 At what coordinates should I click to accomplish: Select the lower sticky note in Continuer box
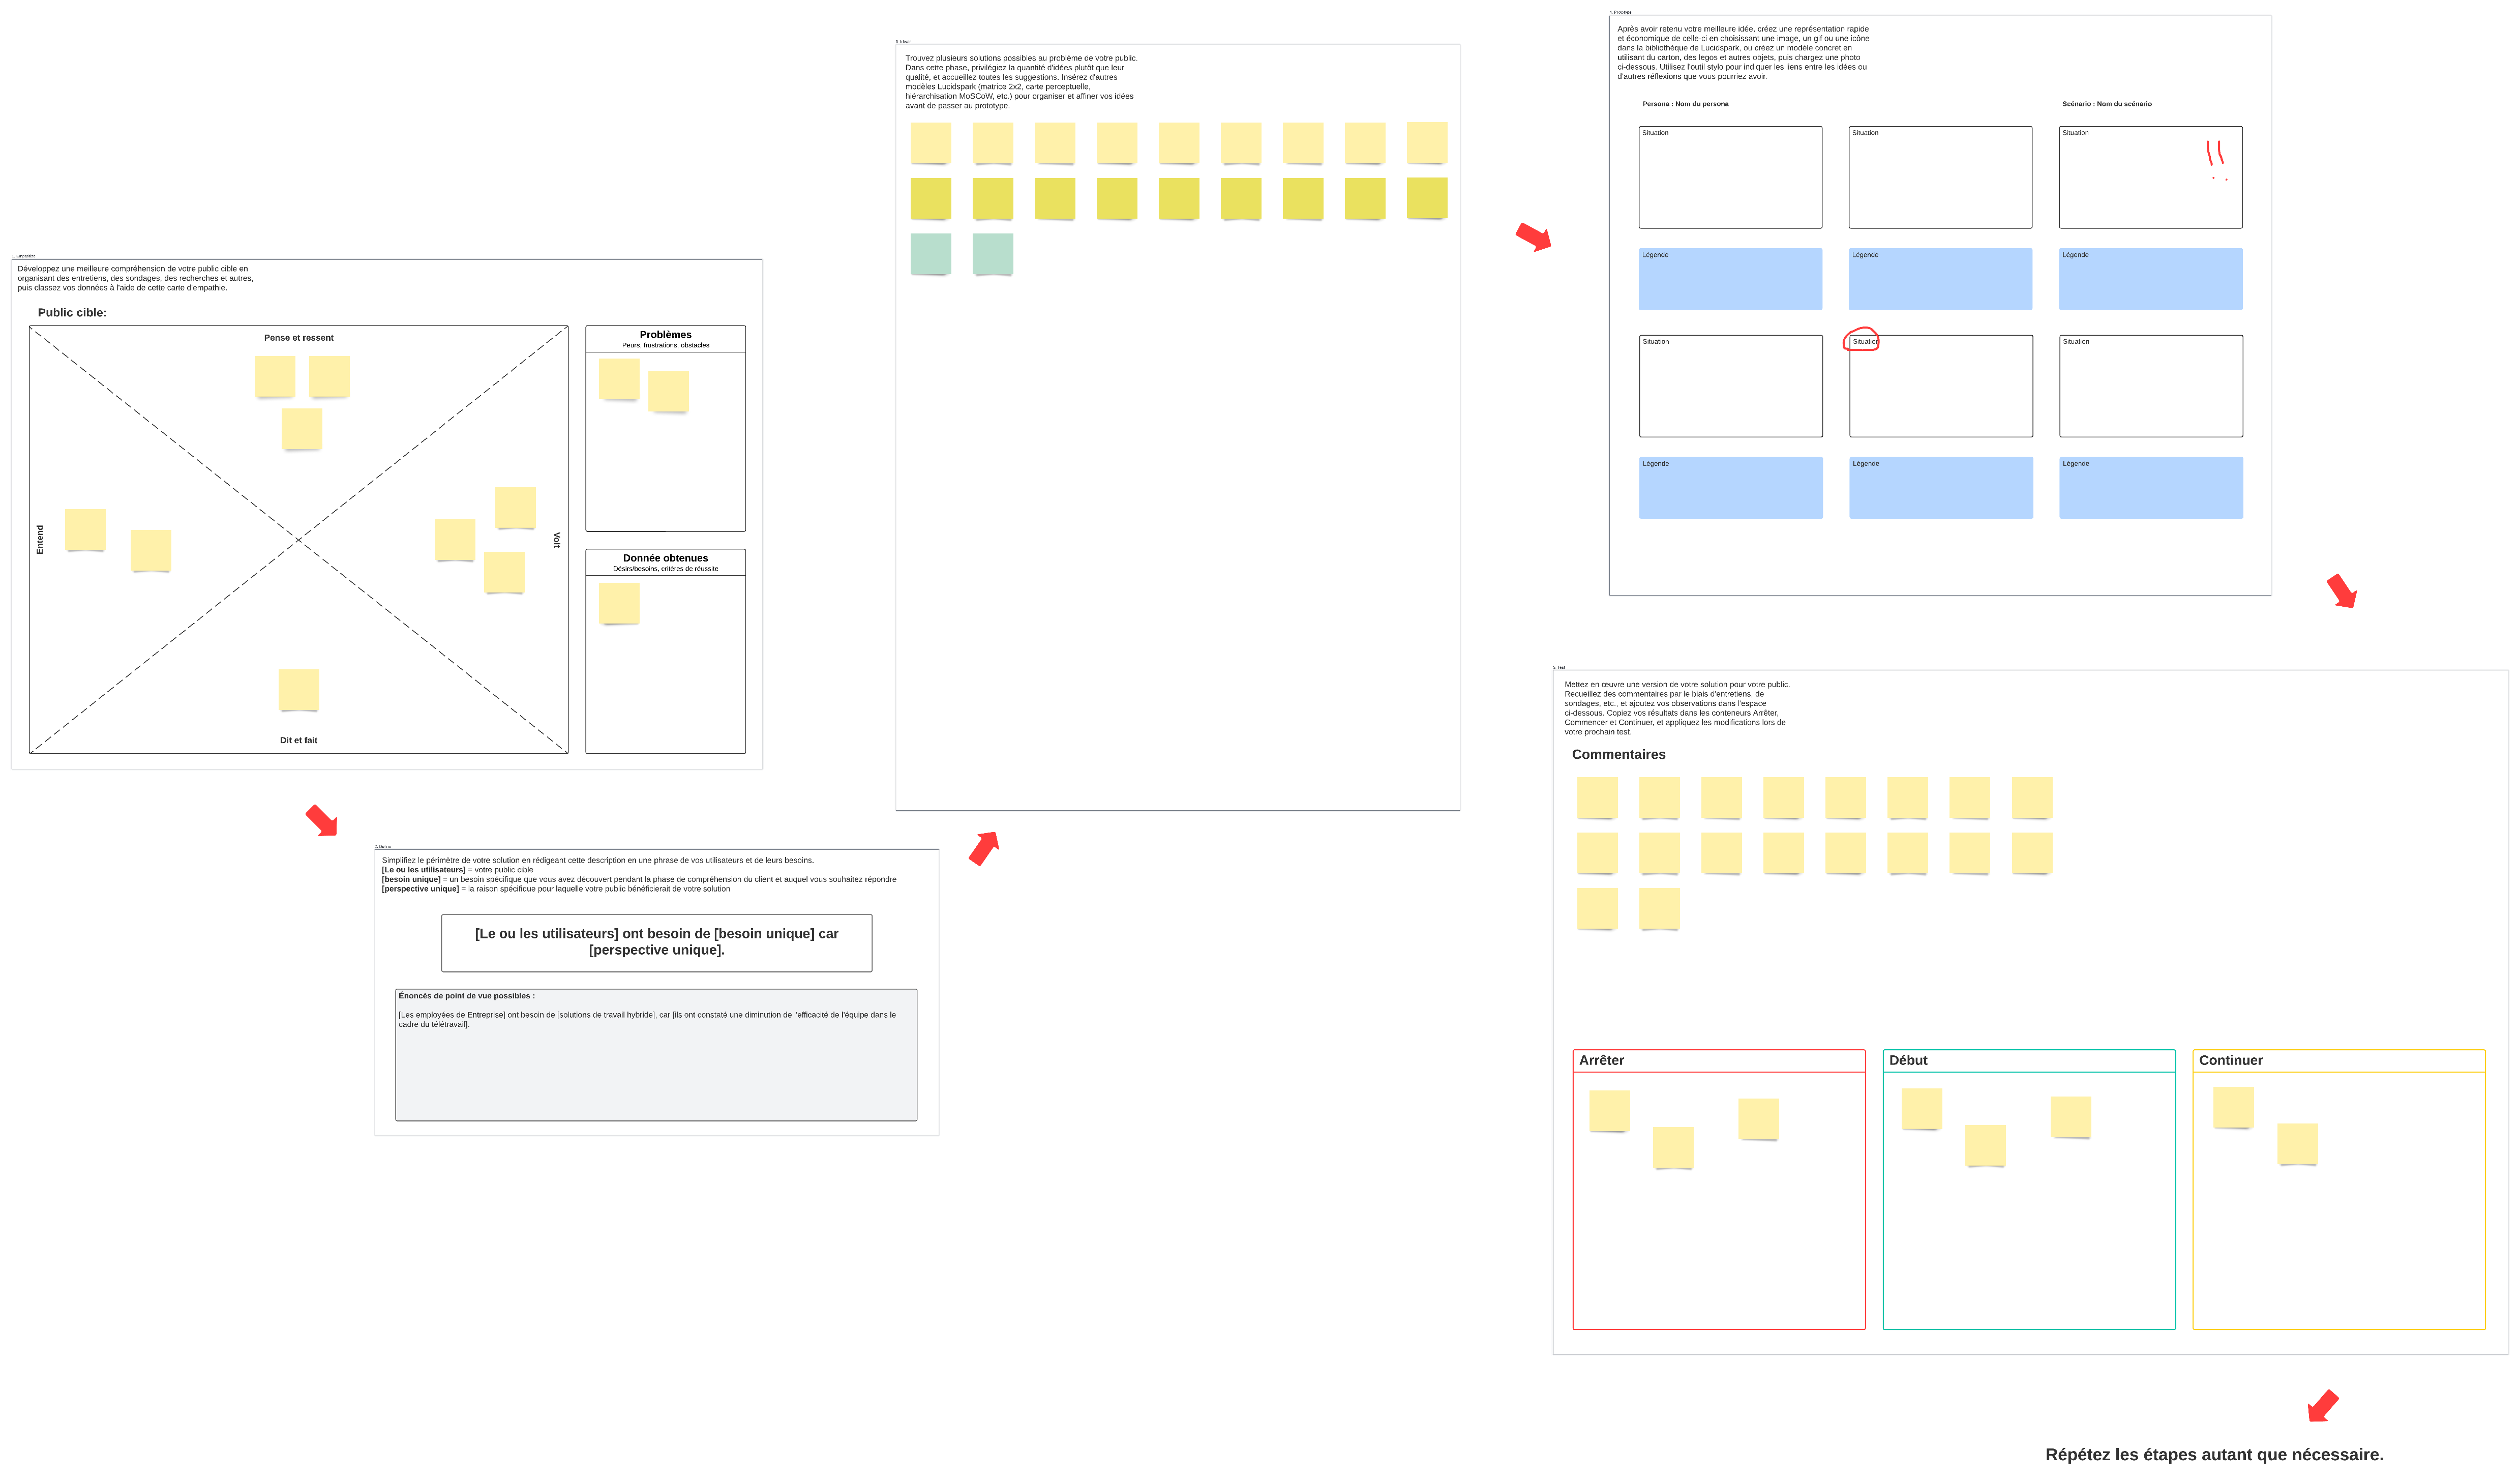pyautogui.click(x=2297, y=1144)
